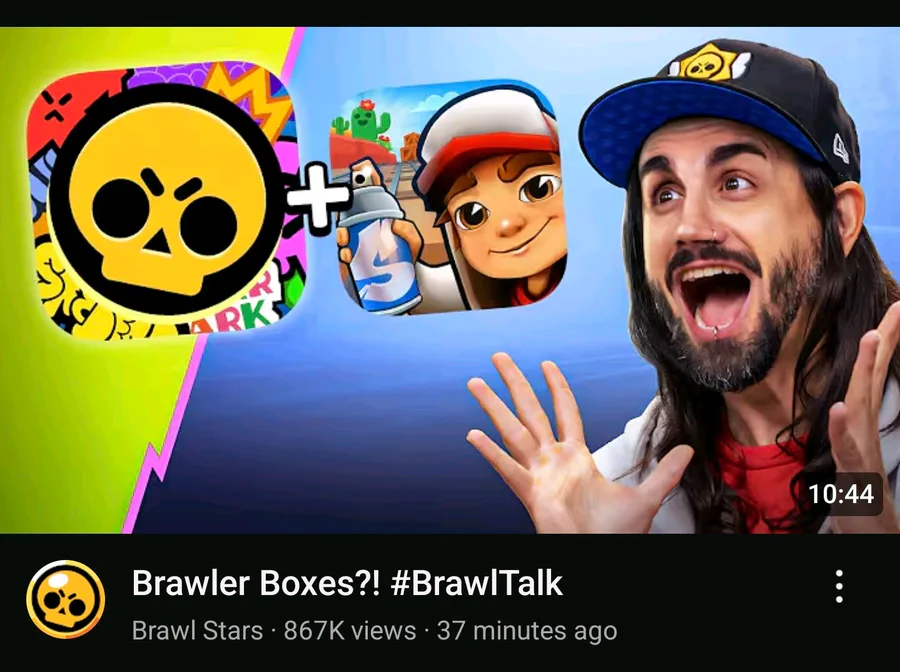Click the Subway Surfers app icon in thumbnail
The image size is (900, 672).
click(449, 197)
